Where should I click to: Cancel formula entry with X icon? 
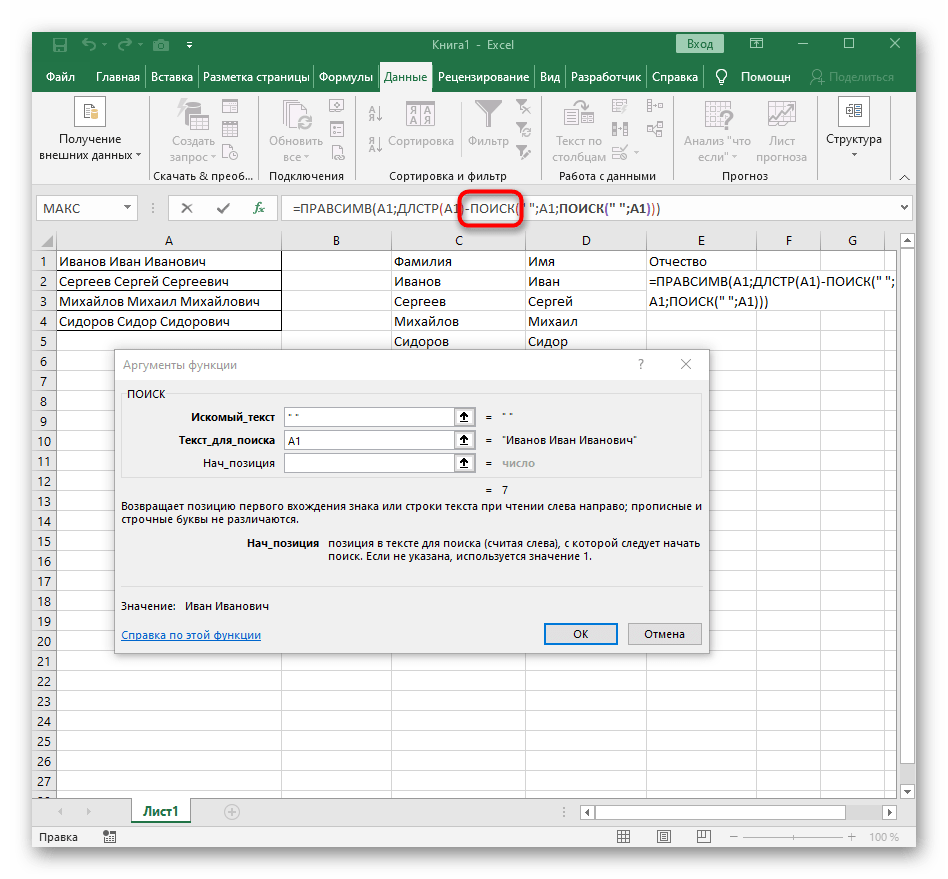186,208
